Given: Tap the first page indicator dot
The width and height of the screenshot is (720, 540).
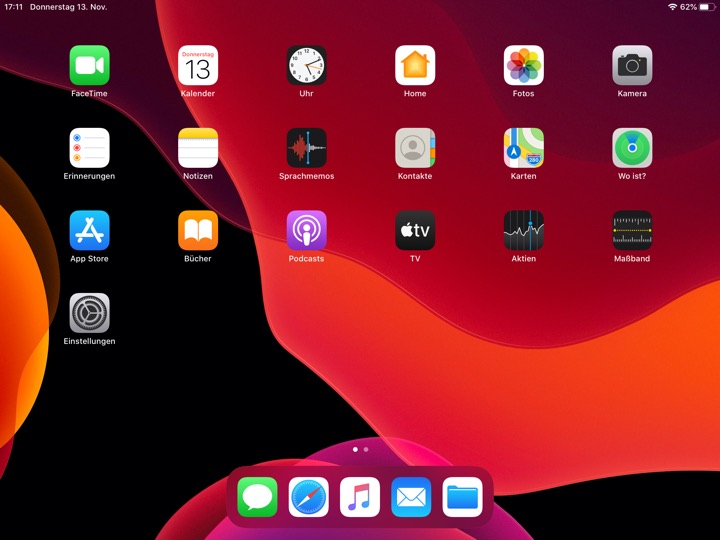Looking at the screenshot, I should click(355, 450).
